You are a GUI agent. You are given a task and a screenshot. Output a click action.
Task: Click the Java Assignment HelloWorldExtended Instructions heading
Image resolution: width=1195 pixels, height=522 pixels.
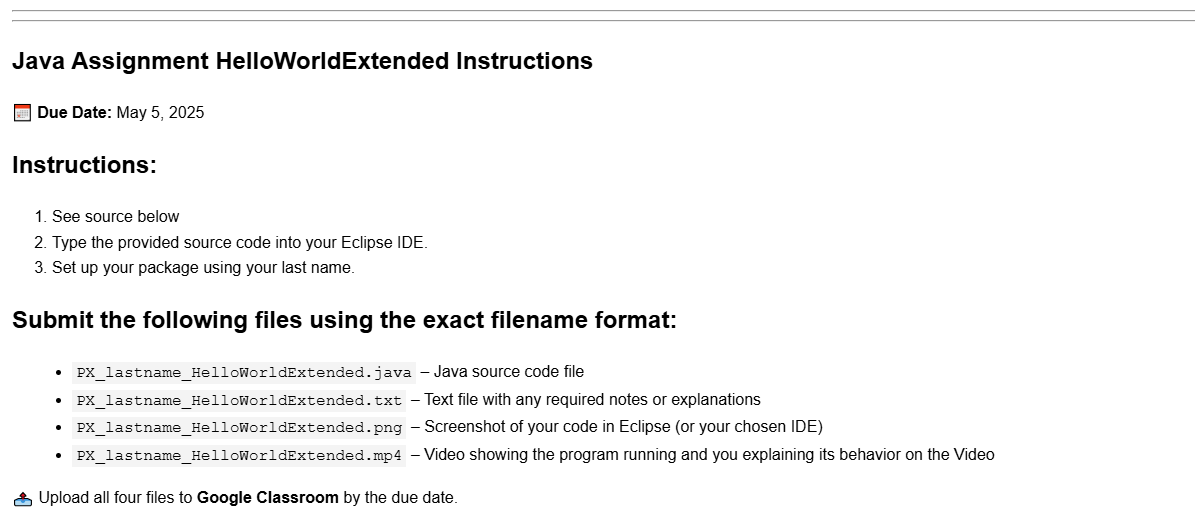click(x=302, y=61)
